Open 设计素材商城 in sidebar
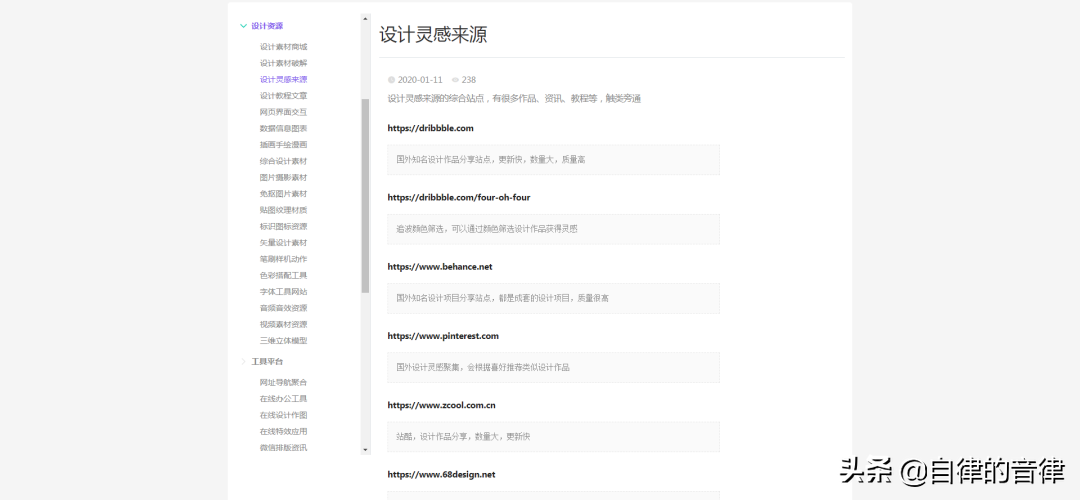This screenshot has width=1080, height=500. 284,47
